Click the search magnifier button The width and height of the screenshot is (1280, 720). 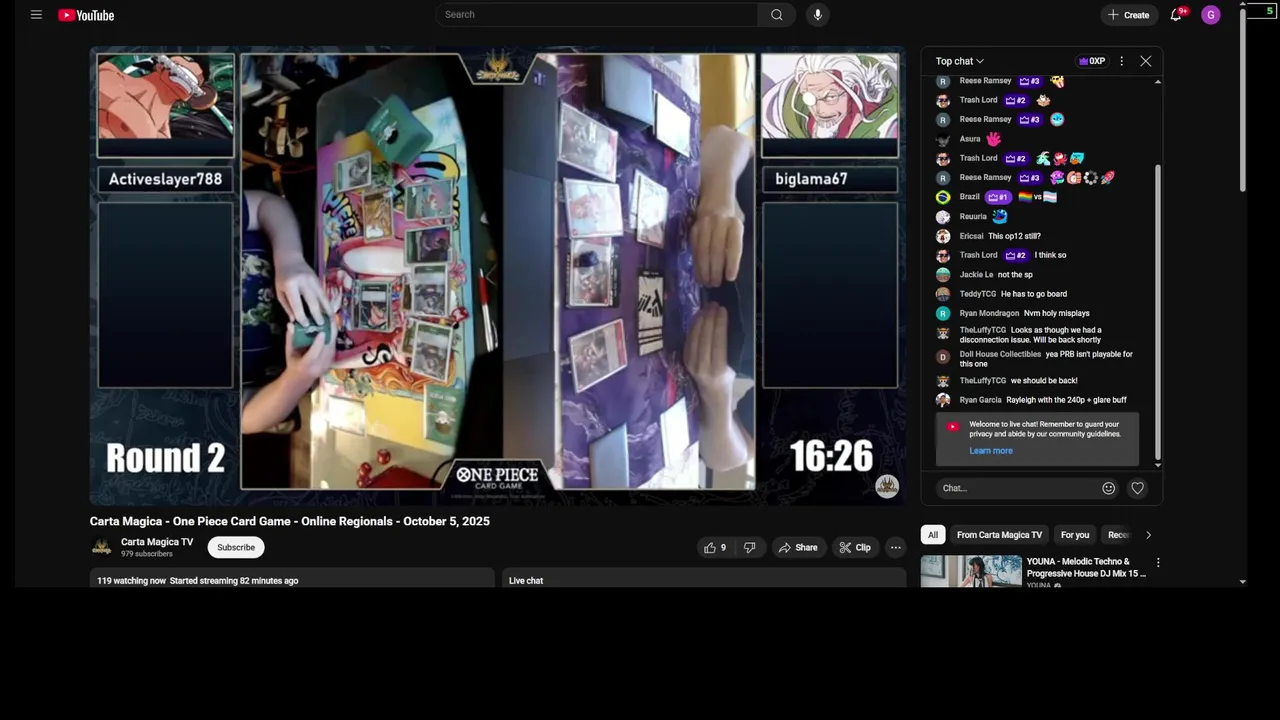point(777,15)
